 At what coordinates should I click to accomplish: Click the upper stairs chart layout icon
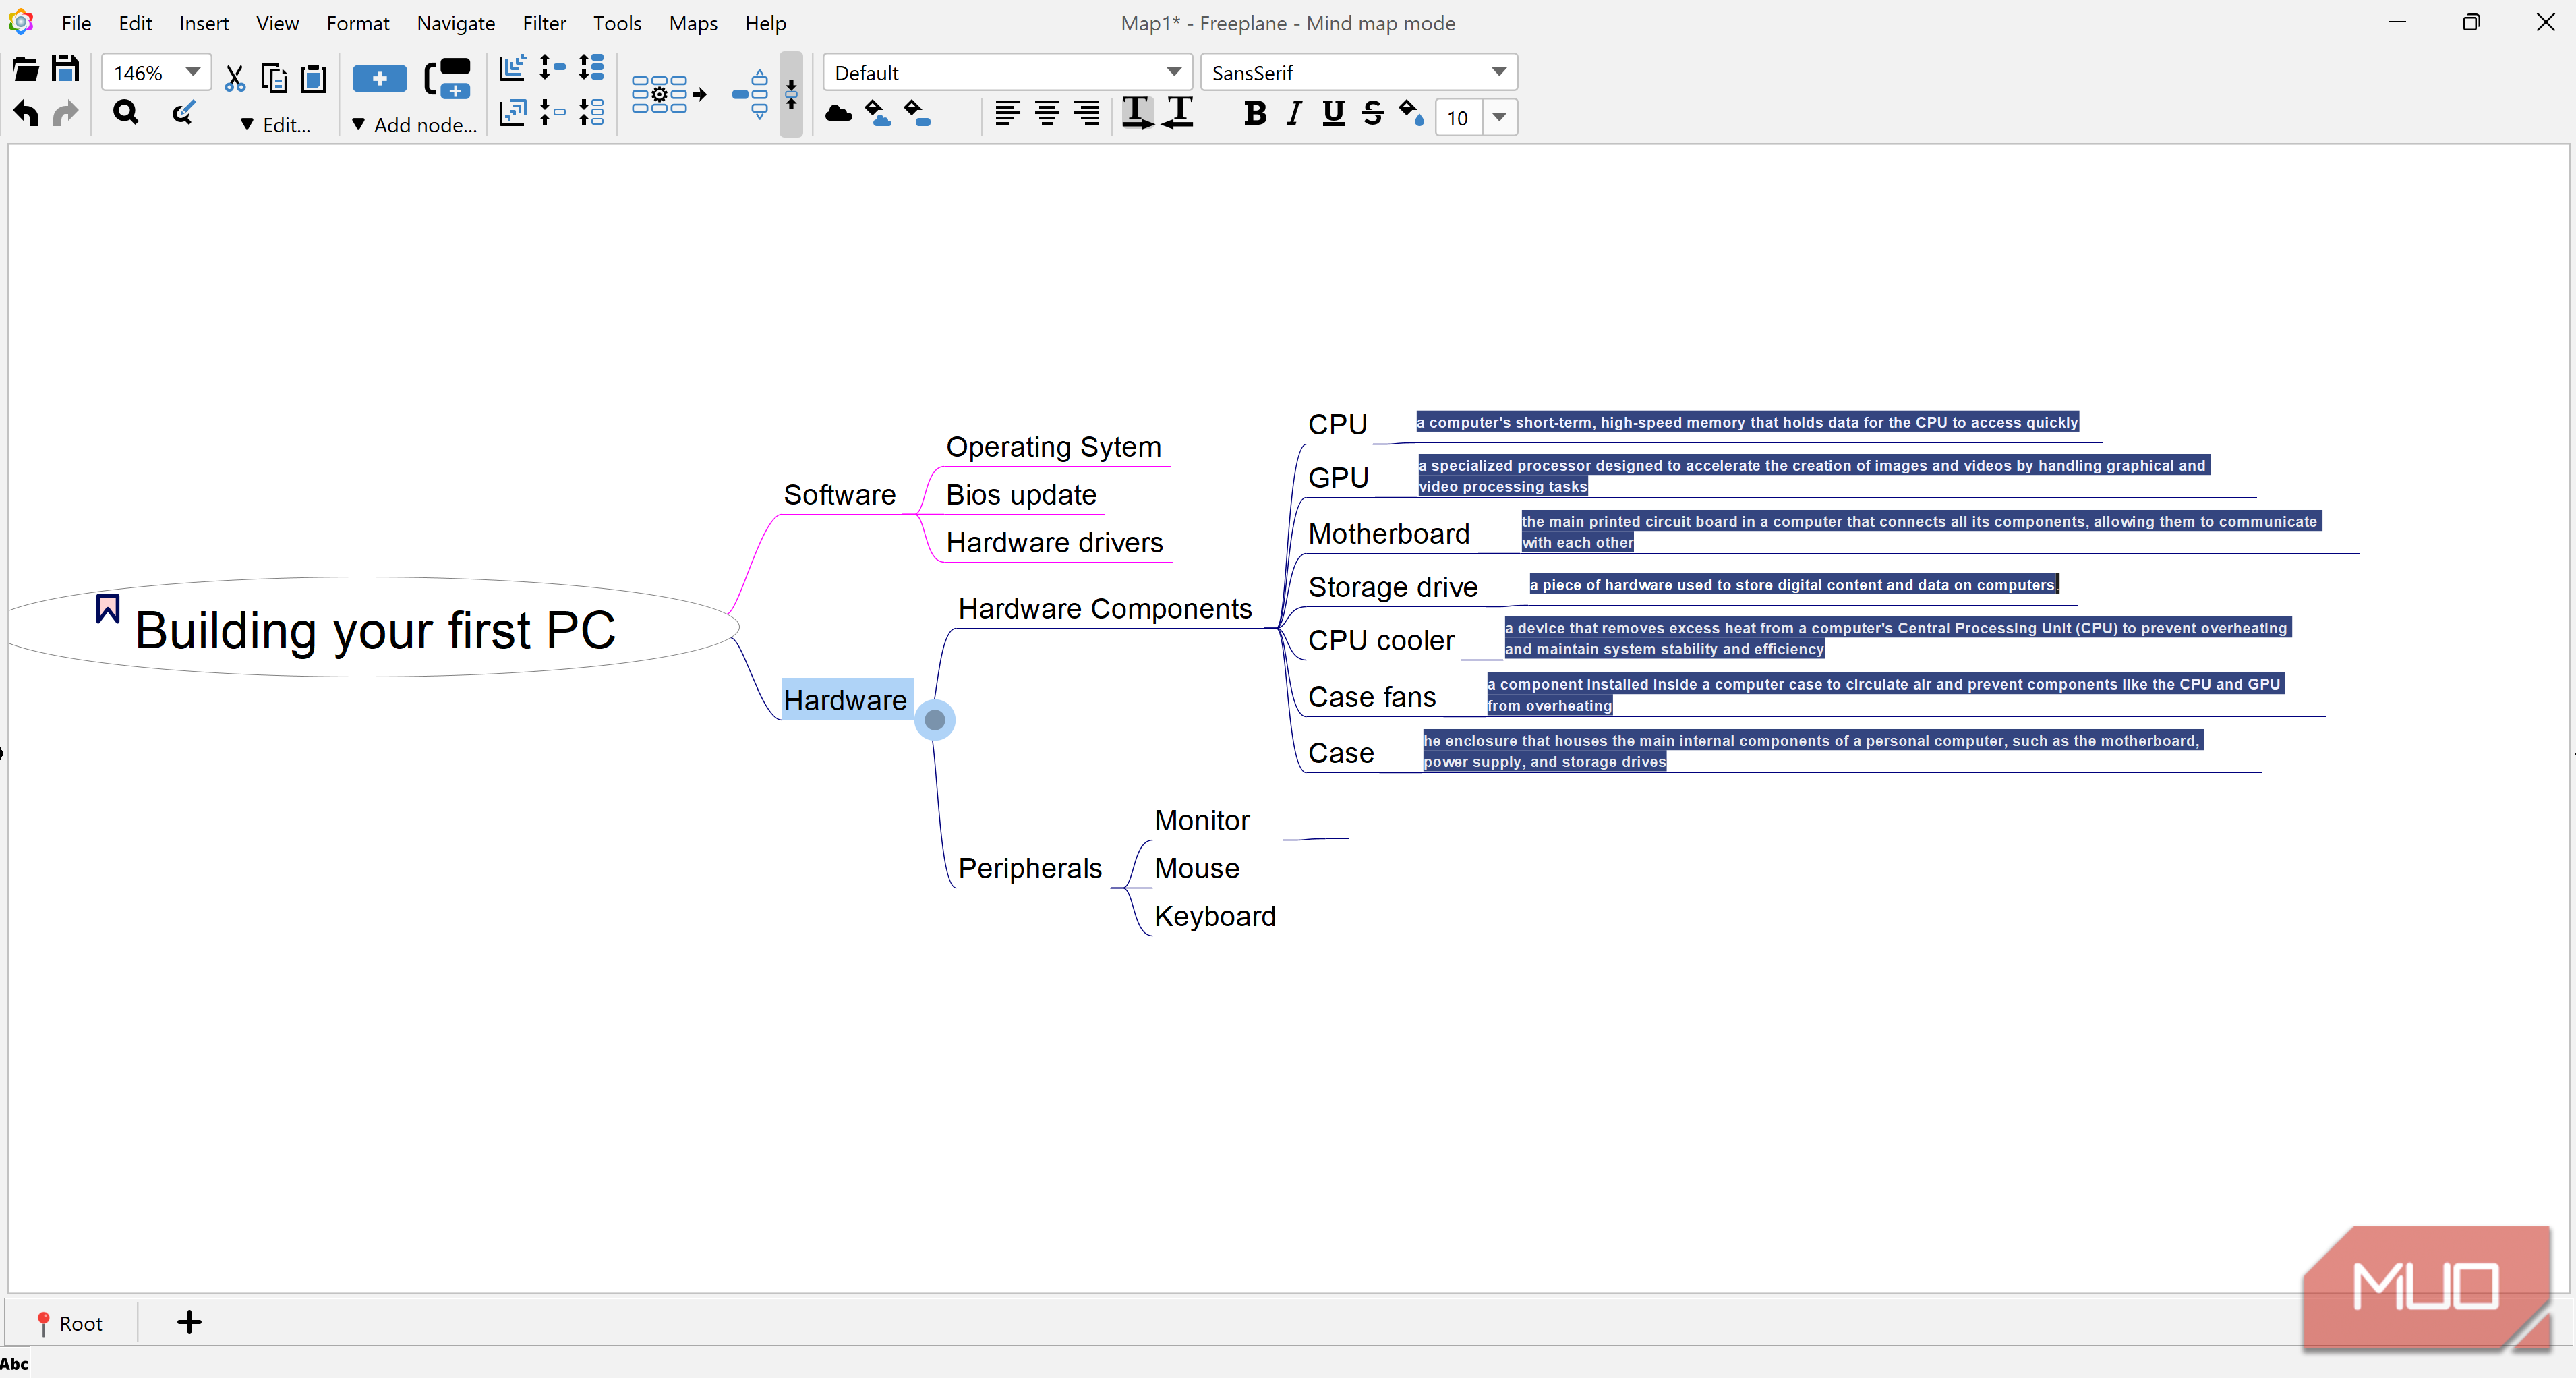click(x=513, y=68)
